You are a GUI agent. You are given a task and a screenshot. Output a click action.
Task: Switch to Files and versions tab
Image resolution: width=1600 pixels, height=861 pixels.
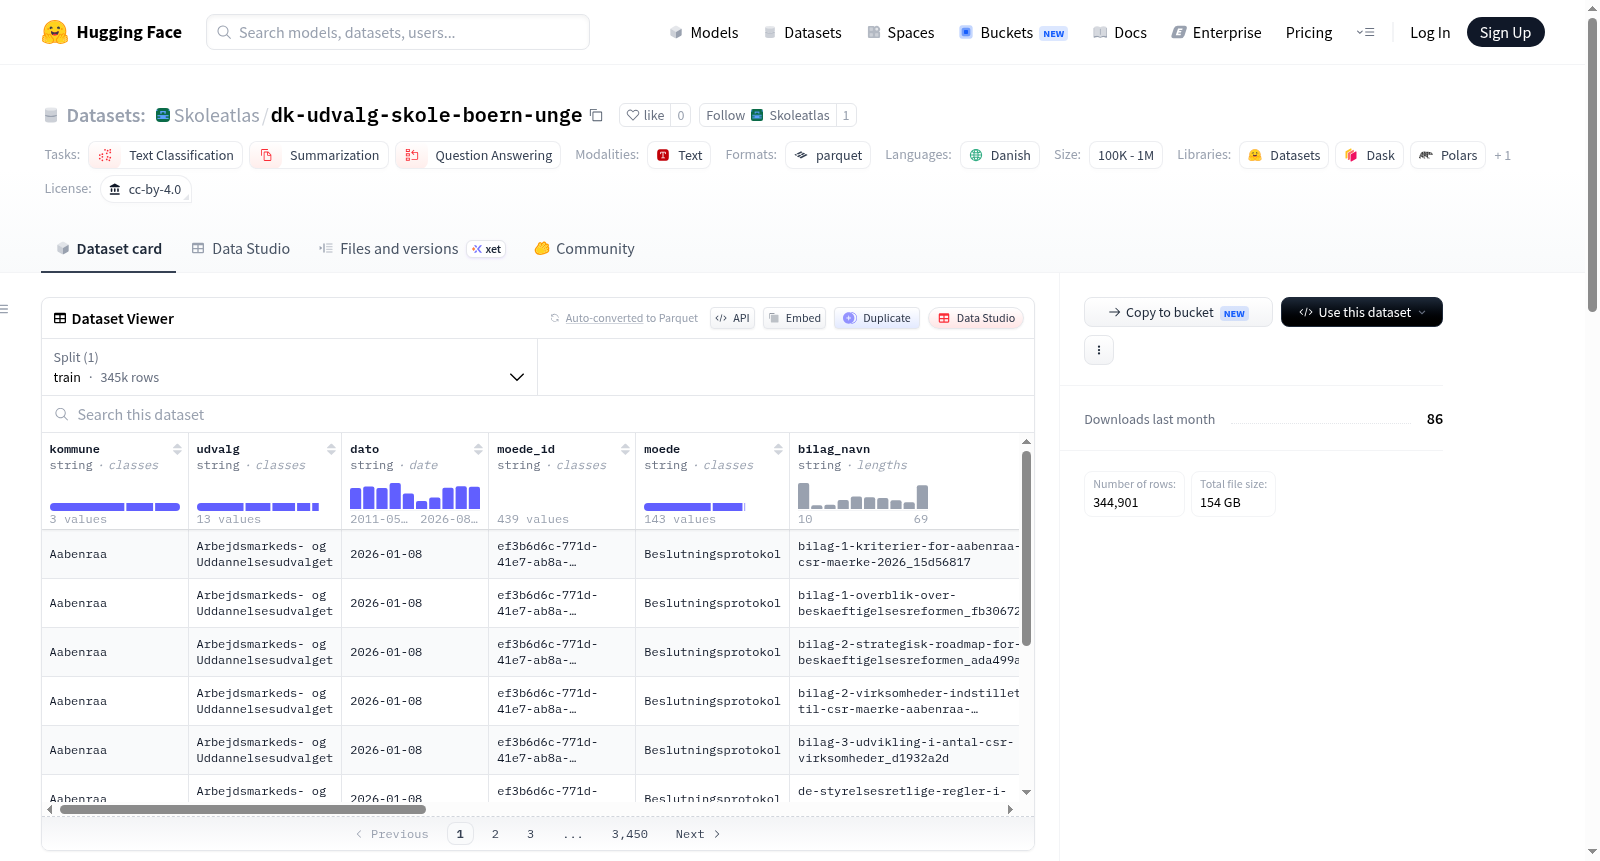412,249
